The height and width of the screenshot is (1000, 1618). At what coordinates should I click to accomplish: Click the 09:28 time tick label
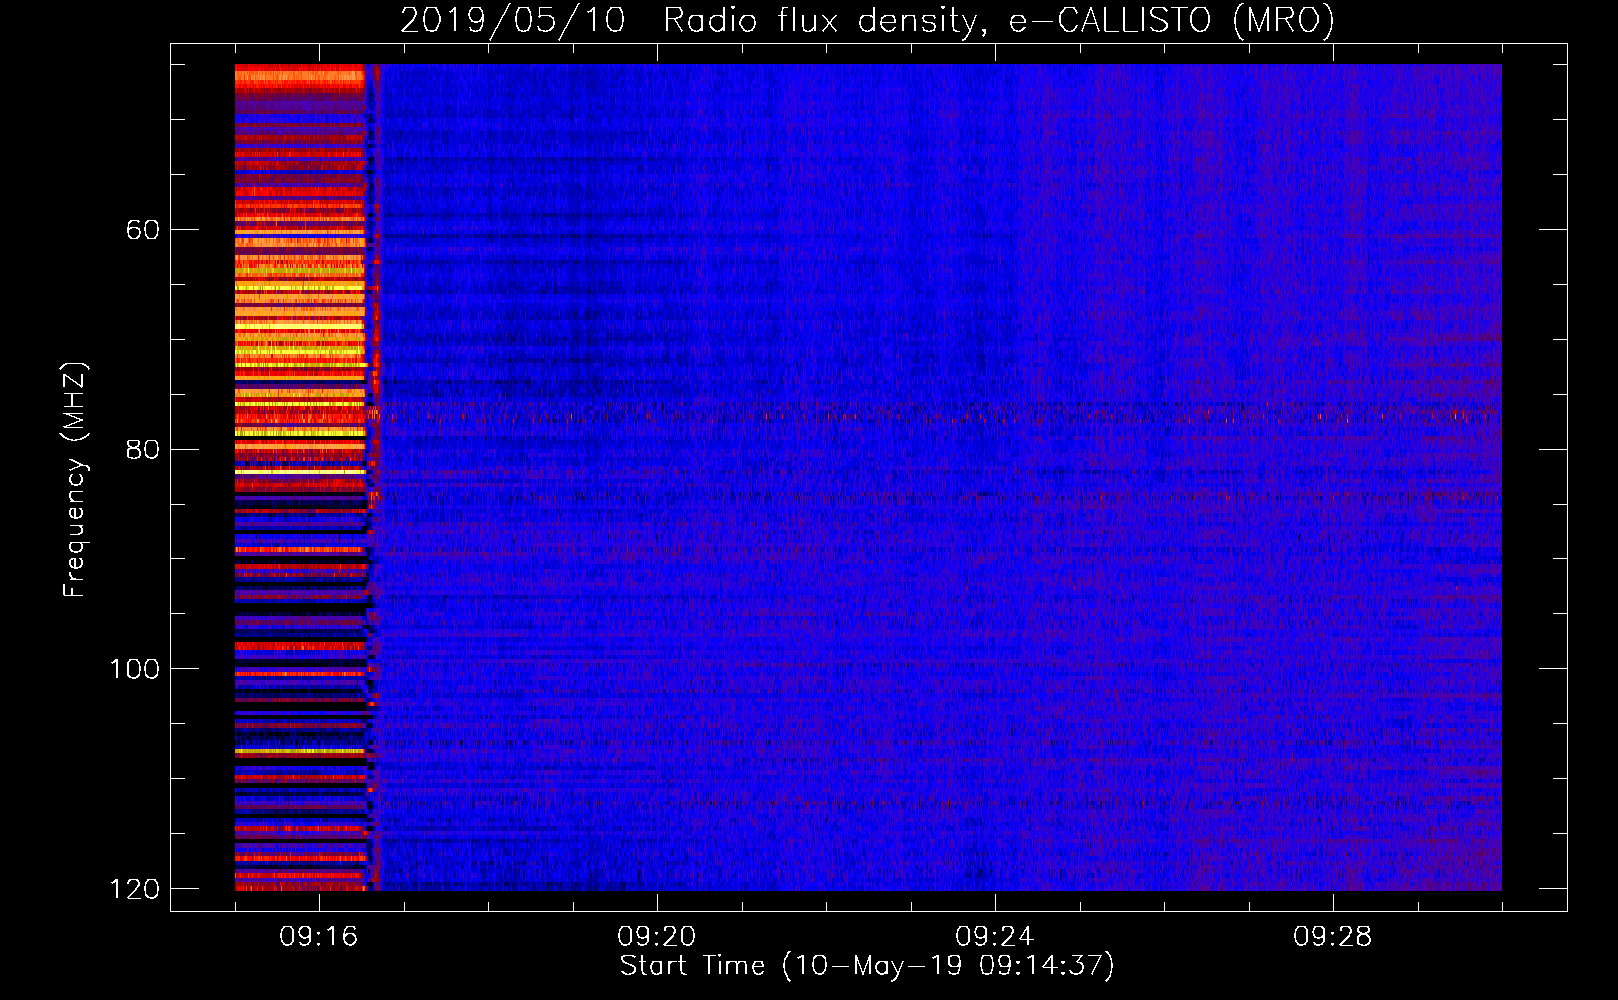[x=1333, y=937]
